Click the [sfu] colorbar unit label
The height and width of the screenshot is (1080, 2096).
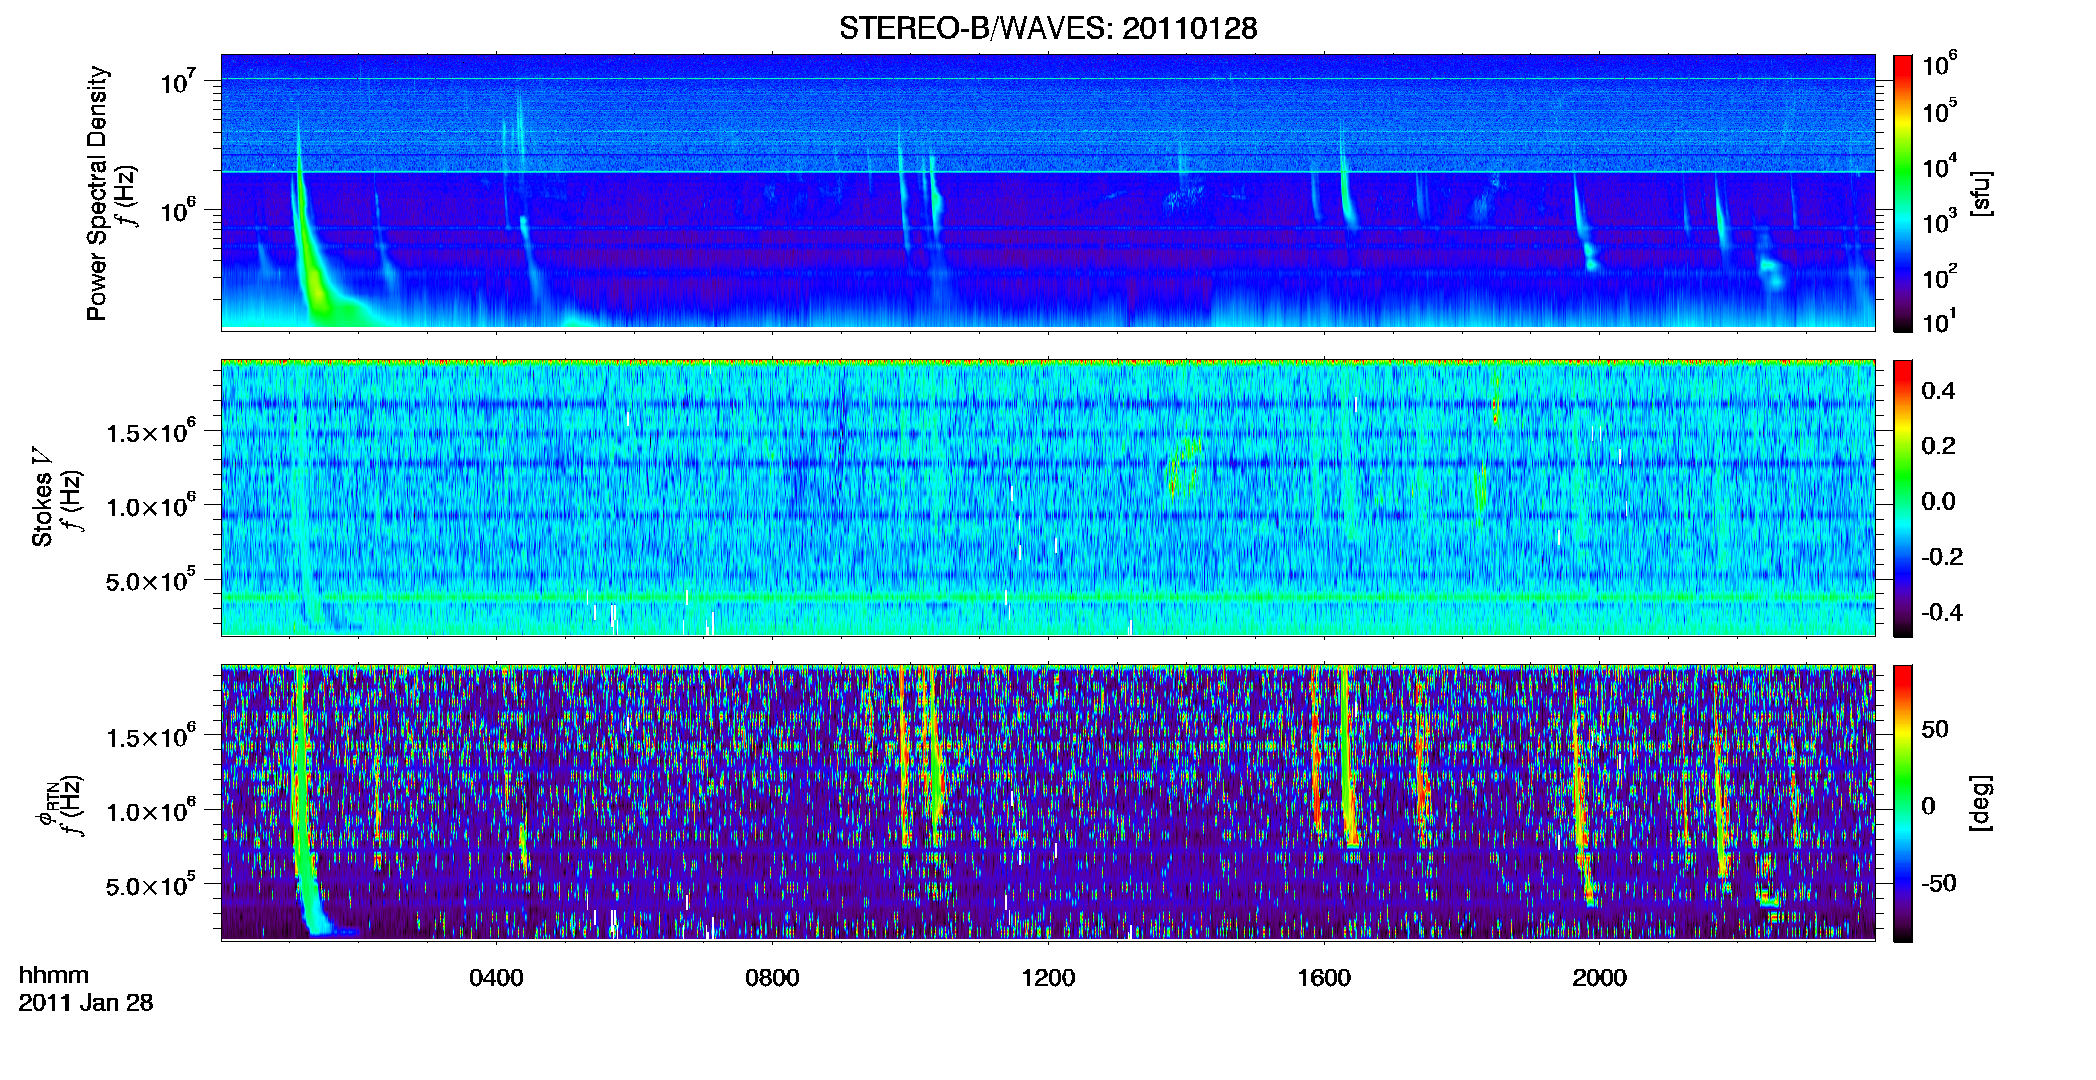point(1981,194)
